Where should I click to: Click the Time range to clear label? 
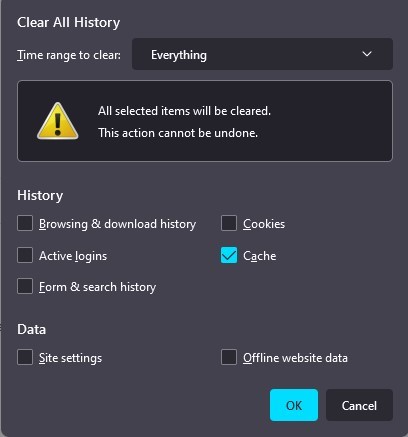pyautogui.click(x=69, y=55)
